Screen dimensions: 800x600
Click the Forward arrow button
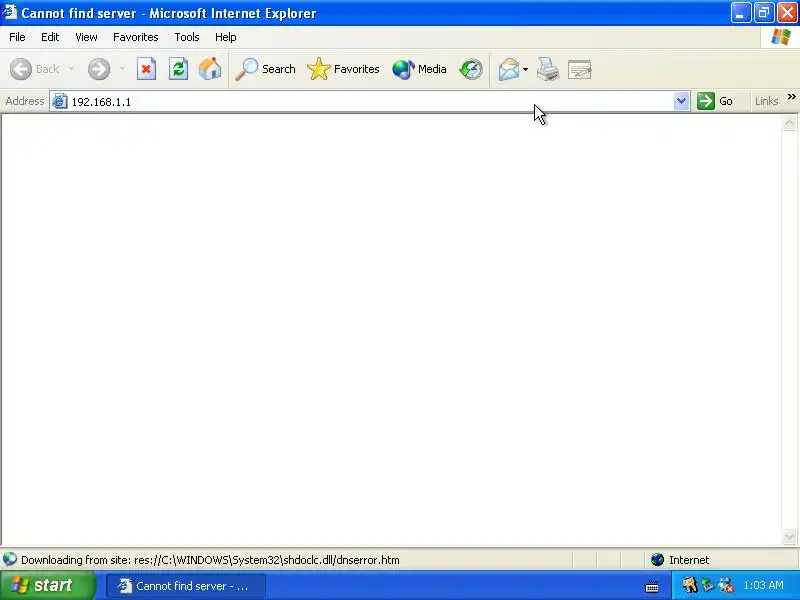[x=99, y=69]
